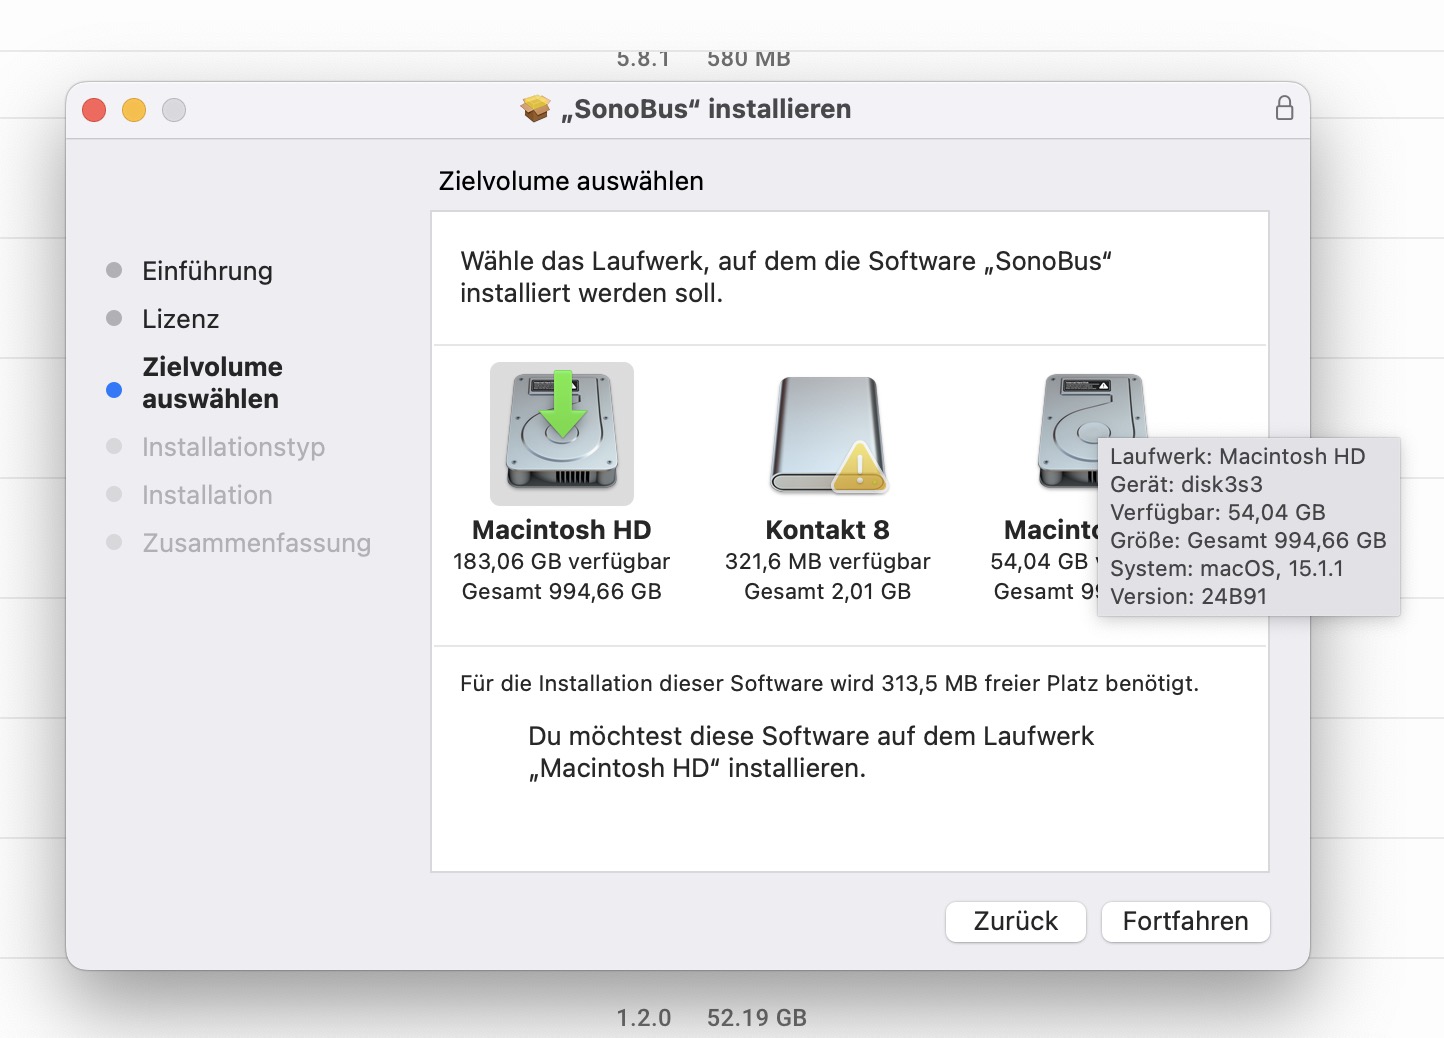This screenshot has width=1444, height=1038.
Task: Jump to the Zusammenfassung sidebar step
Action: 256,543
